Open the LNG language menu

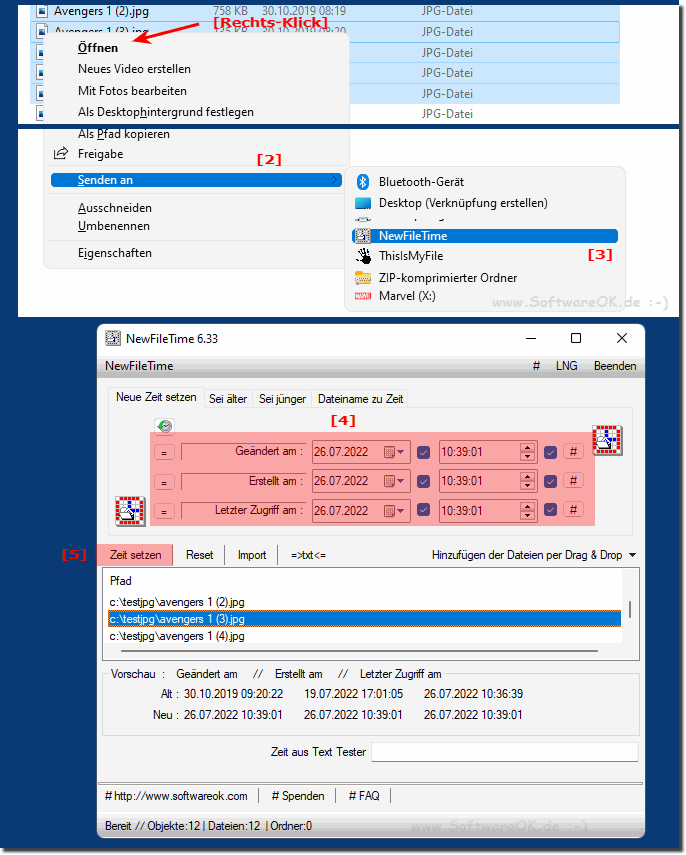pyautogui.click(x=567, y=366)
